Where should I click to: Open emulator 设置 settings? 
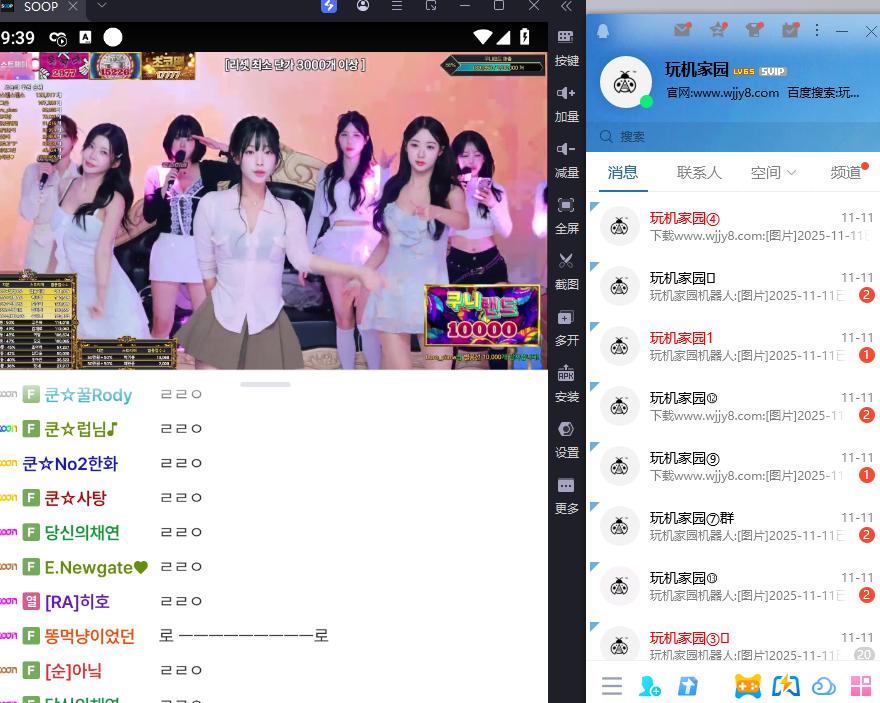pyautogui.click(x=566, y=437)
